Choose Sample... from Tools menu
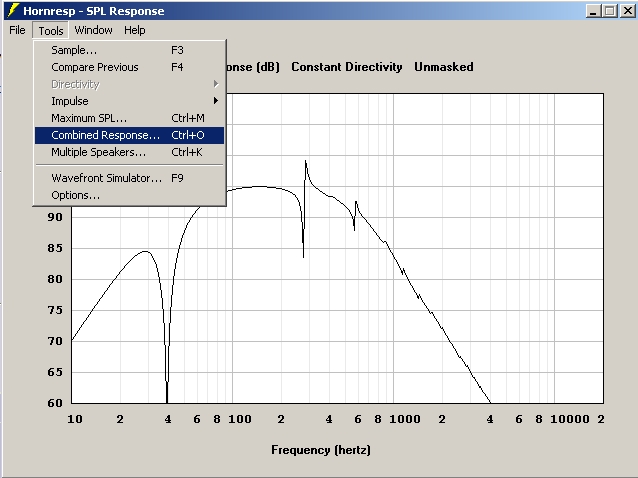This screenshot has height=478, width=638. [129, 50]
